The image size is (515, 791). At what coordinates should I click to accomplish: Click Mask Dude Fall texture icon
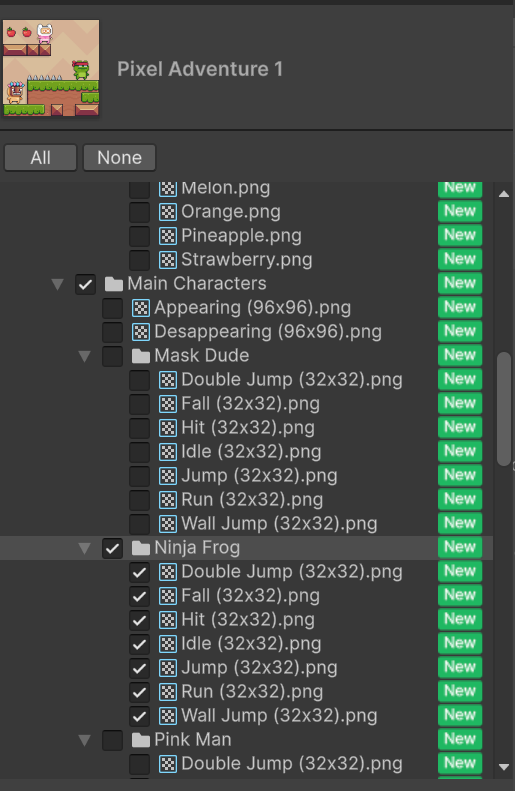[168, 404]
